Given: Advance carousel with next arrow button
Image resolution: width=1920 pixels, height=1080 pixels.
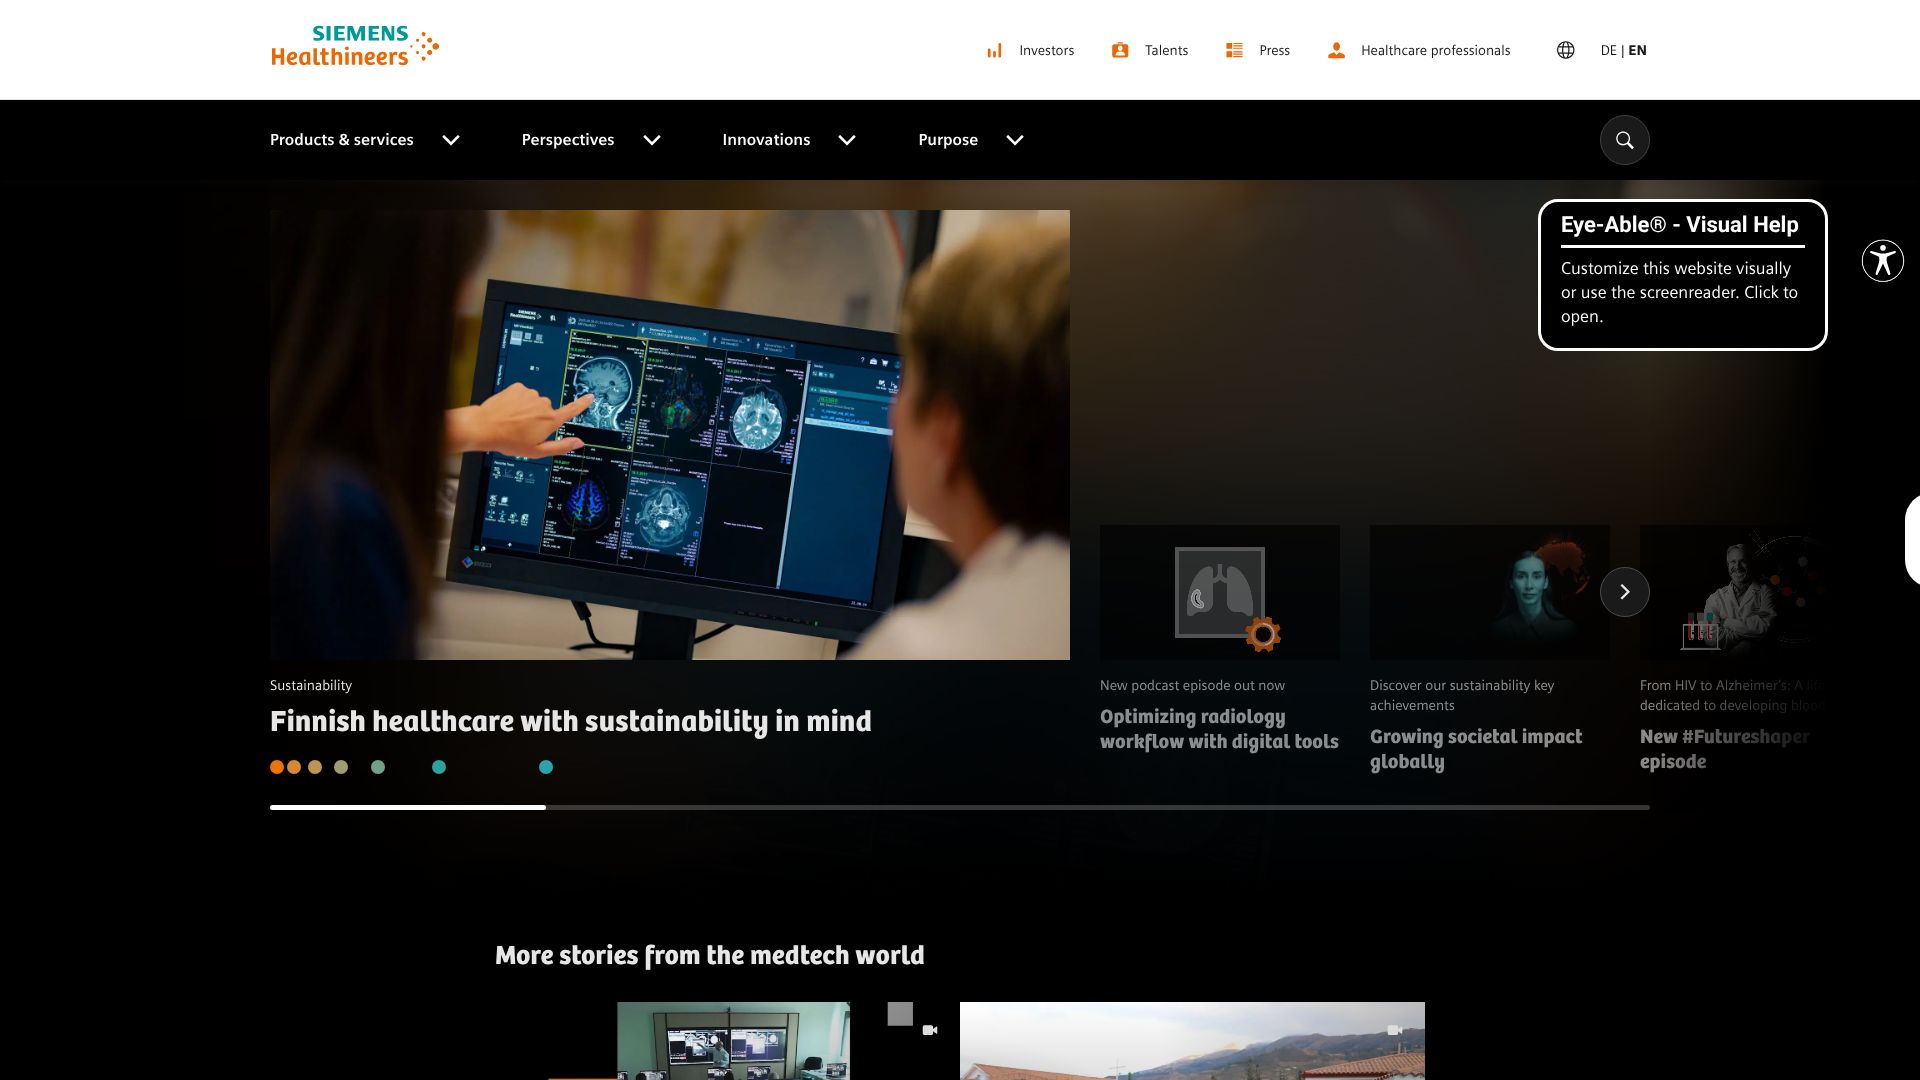Looking at the screenshot, I should [x=1624, y=592].
